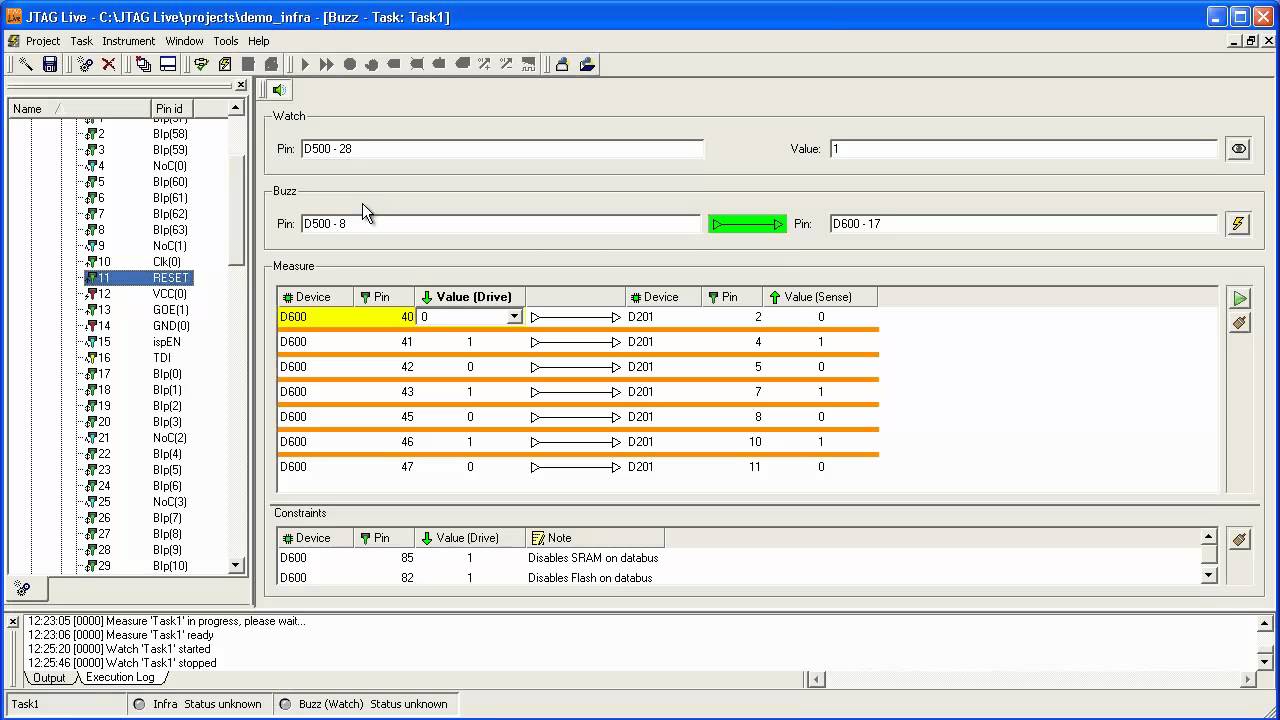Open the Instrument menu
Viewport: 1280px width, 720px height.
tap(128, 41)
